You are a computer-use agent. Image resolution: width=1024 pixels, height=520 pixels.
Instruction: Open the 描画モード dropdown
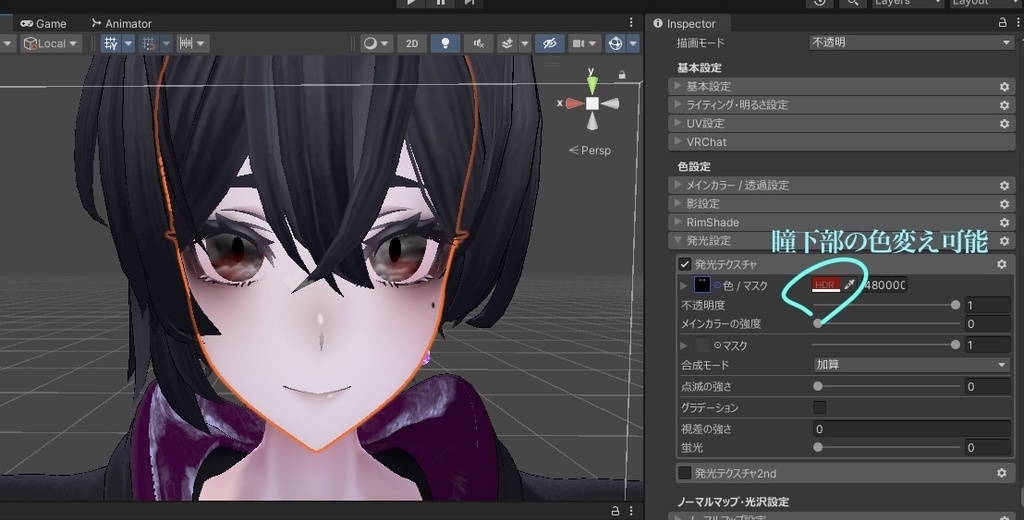pos(912,42)
